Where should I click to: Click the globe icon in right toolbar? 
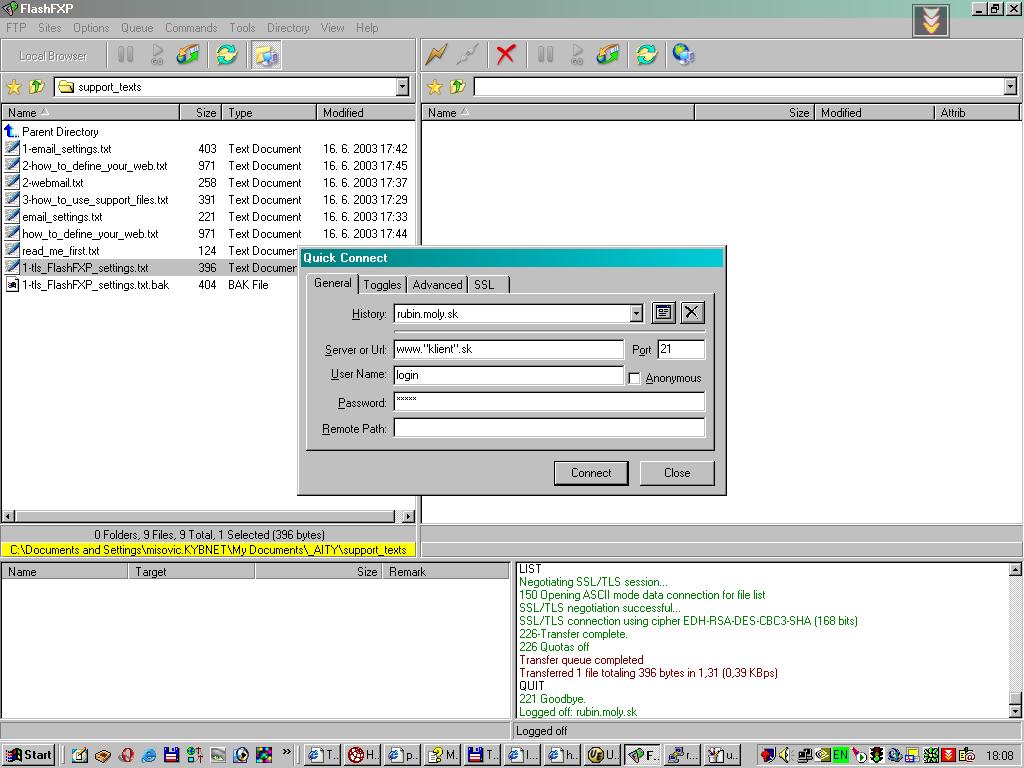[684, 55]
